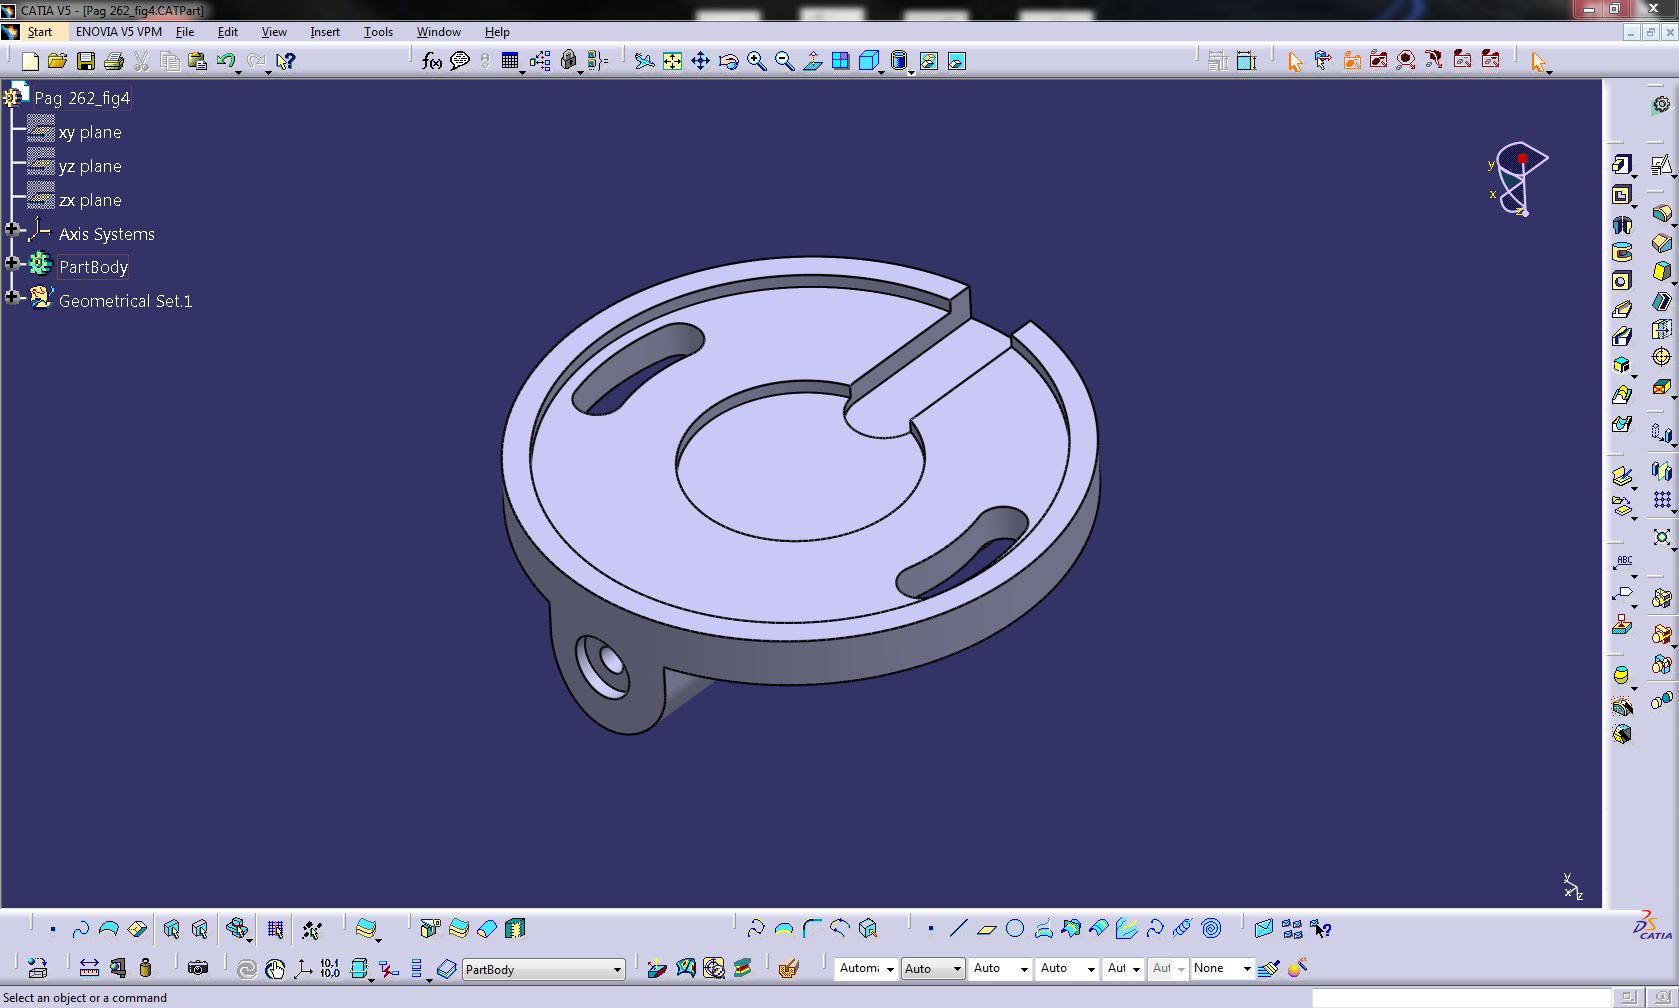Click the Undo arrow icon
Image resolution: width=1679 pixels, height=1008 pixels.
tap(226, 62)
